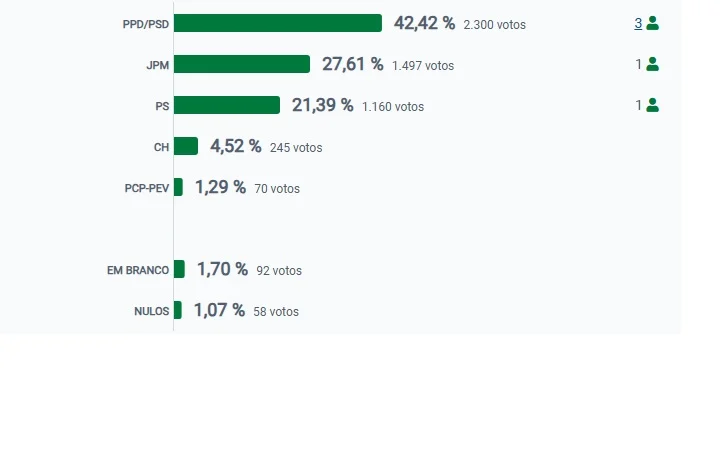Click the EM BRANCO label
726x456 pixels.
[138, 270]
